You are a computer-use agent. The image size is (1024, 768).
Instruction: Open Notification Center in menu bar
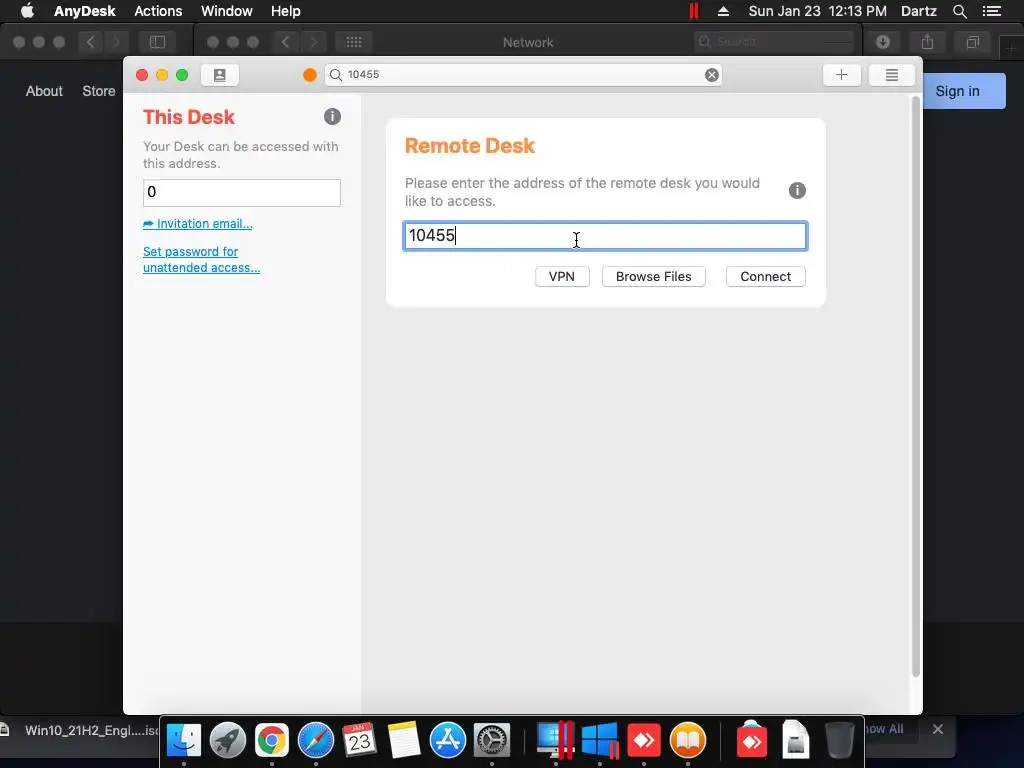(991, 11)
